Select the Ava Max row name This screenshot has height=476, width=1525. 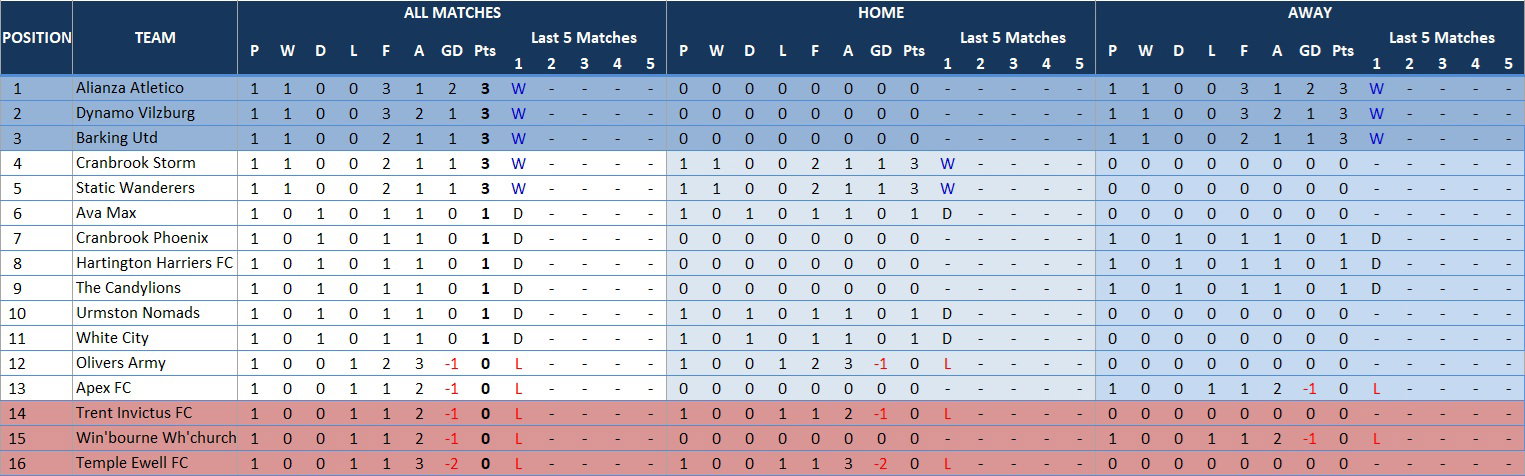point(155,213)
